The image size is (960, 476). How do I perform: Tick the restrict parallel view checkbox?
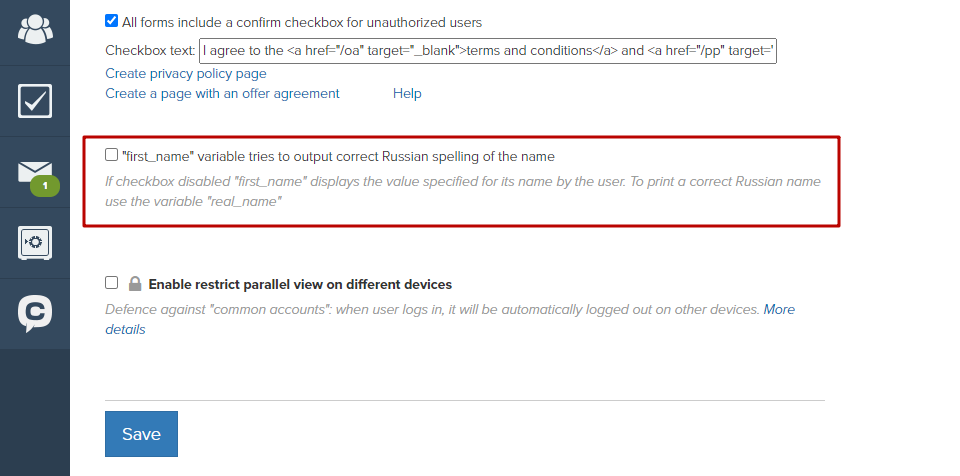pos(111,282)
